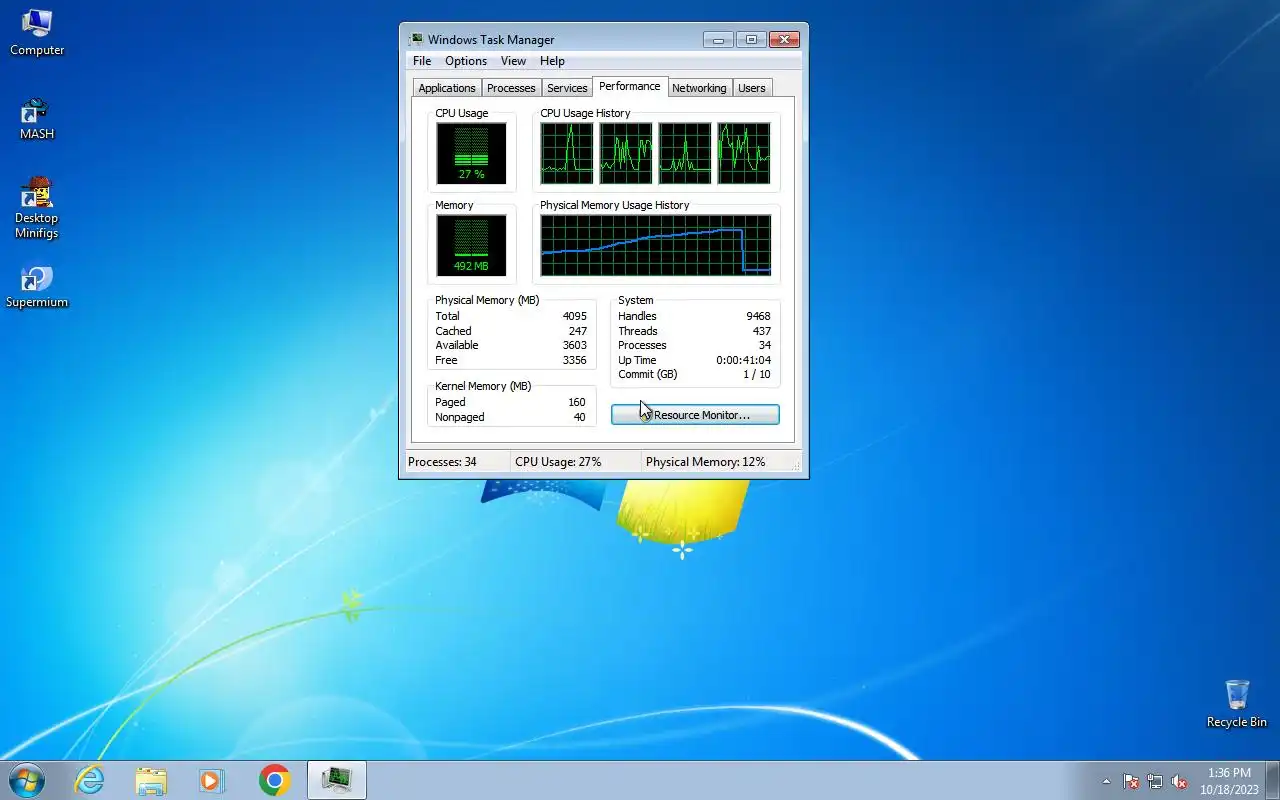Open Windows Explorer folder on taskbar
This screenshot has height=800, width=1280.
tap(151, 780)
